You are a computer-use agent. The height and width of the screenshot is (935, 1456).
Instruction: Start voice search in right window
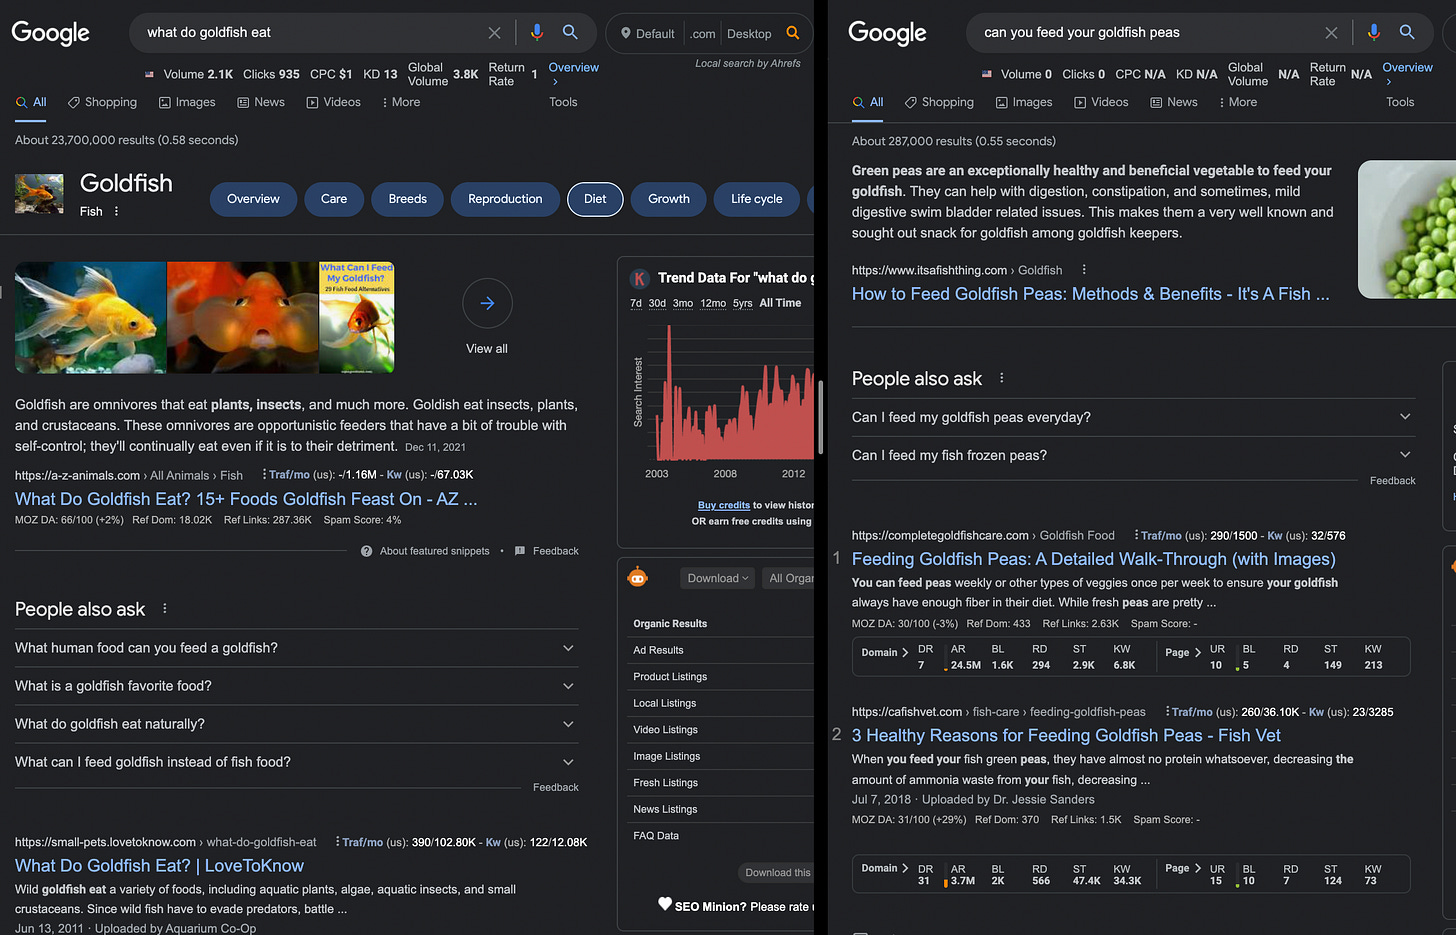(x=1374, y=32)
